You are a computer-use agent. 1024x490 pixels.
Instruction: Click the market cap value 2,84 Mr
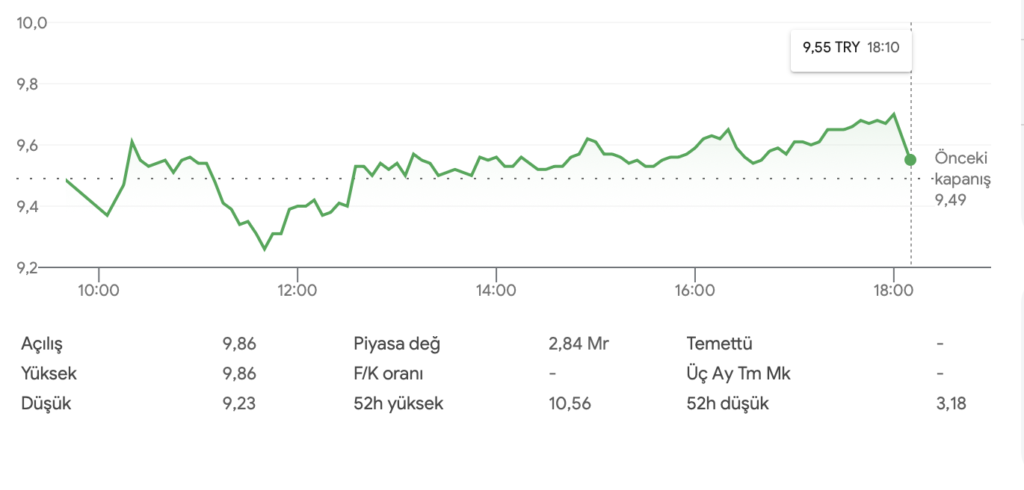(578, 344)
